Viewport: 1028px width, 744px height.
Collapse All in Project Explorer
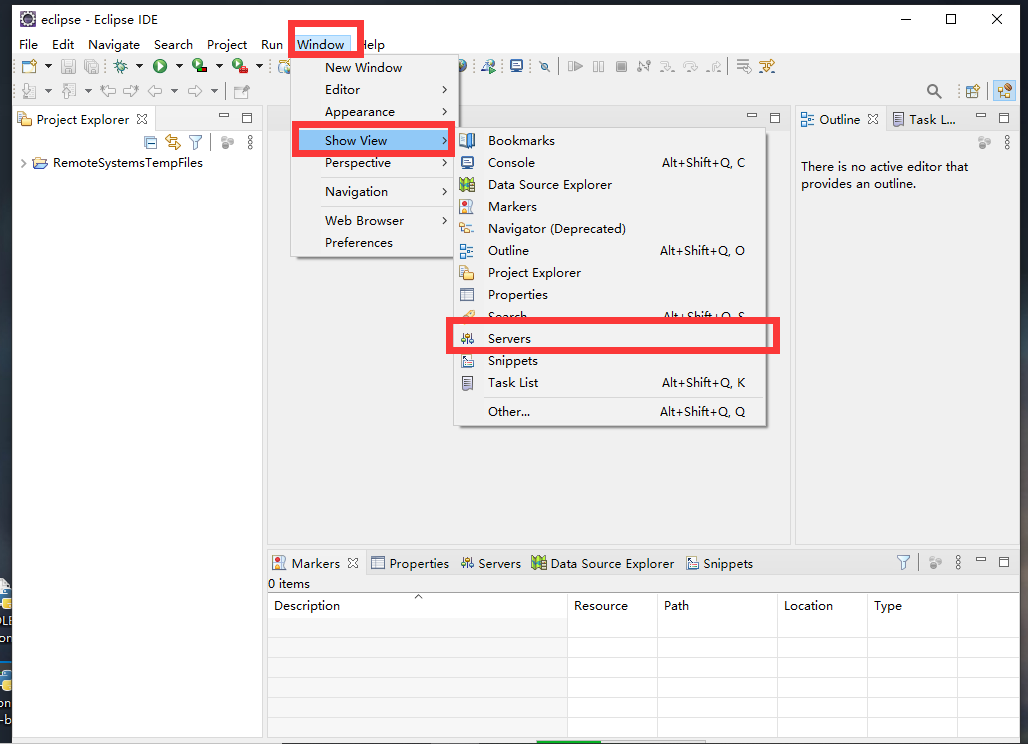click(150, 142)
